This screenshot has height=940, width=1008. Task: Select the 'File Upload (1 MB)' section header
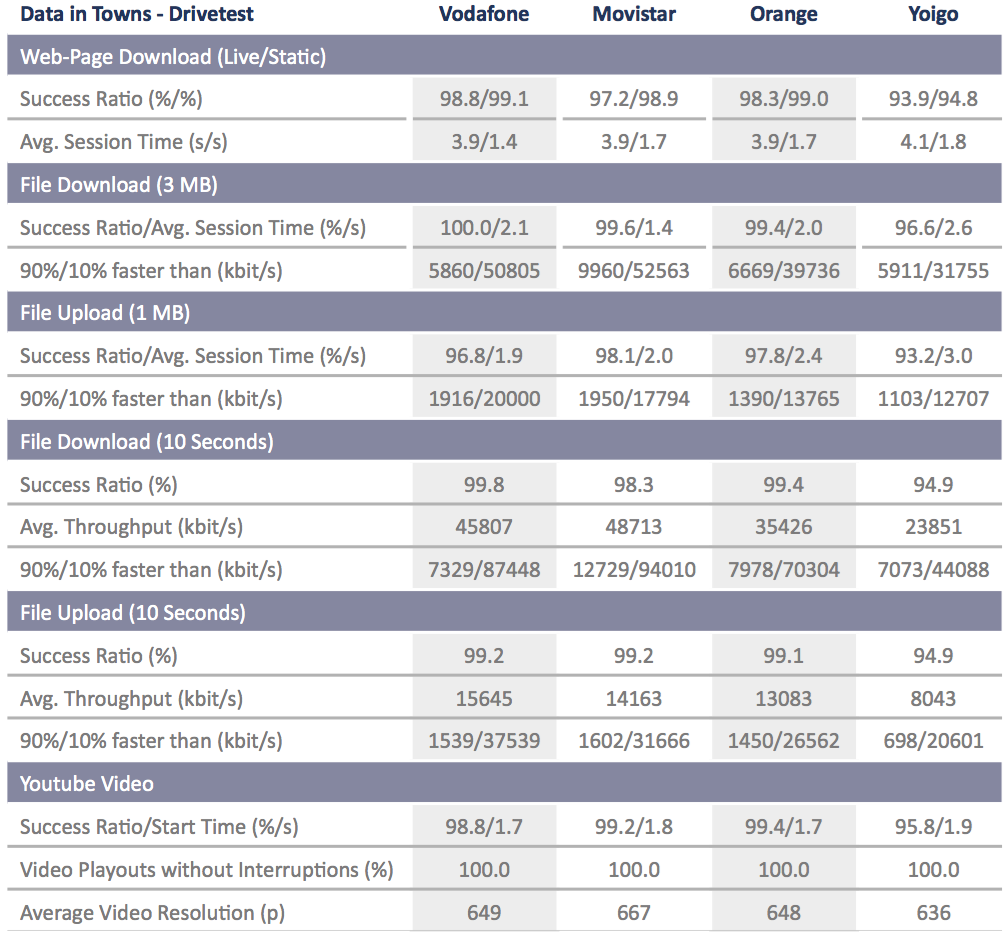point(504,312)
